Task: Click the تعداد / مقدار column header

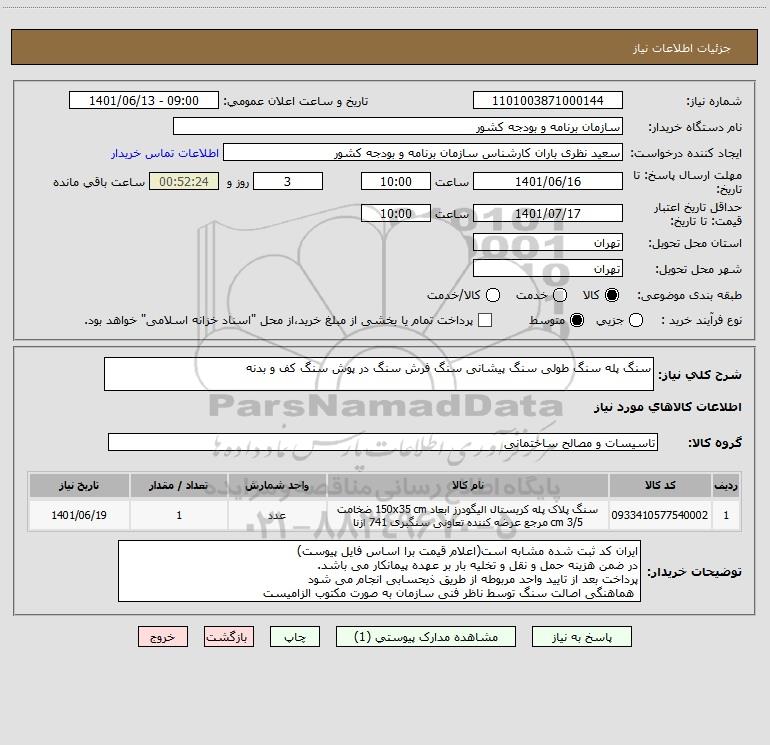Action: pyautogui.click(x=179, y=486)
